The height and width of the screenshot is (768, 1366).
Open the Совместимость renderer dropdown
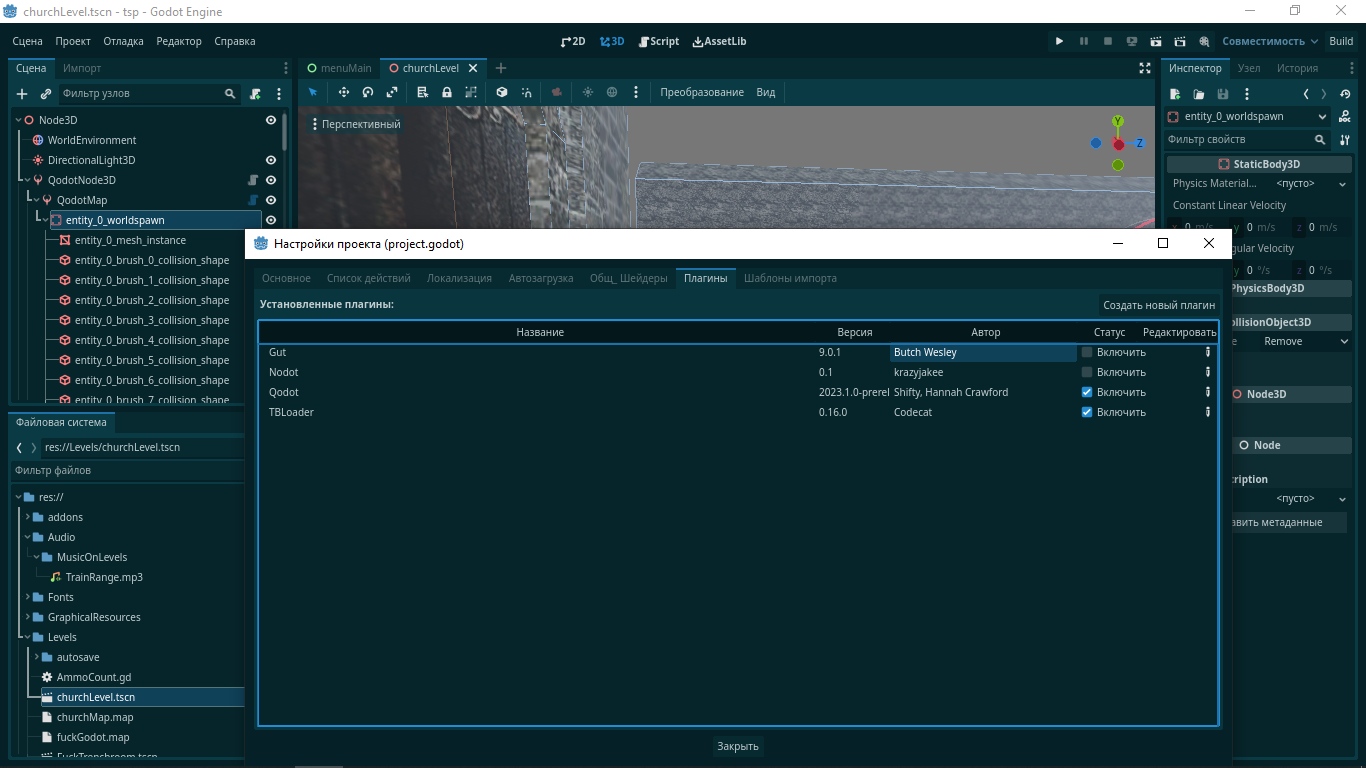[x=1271, y=41]
